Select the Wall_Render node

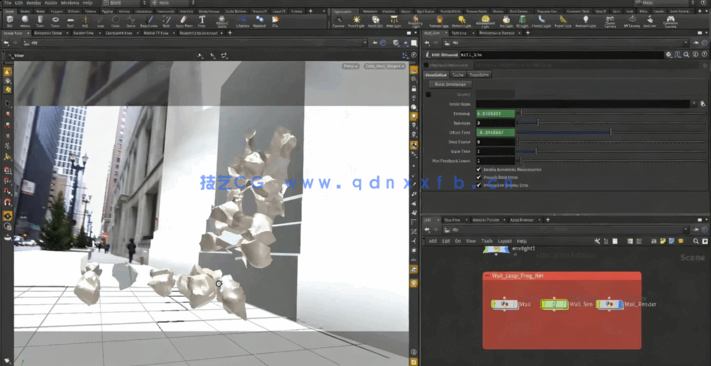point(610,305)
